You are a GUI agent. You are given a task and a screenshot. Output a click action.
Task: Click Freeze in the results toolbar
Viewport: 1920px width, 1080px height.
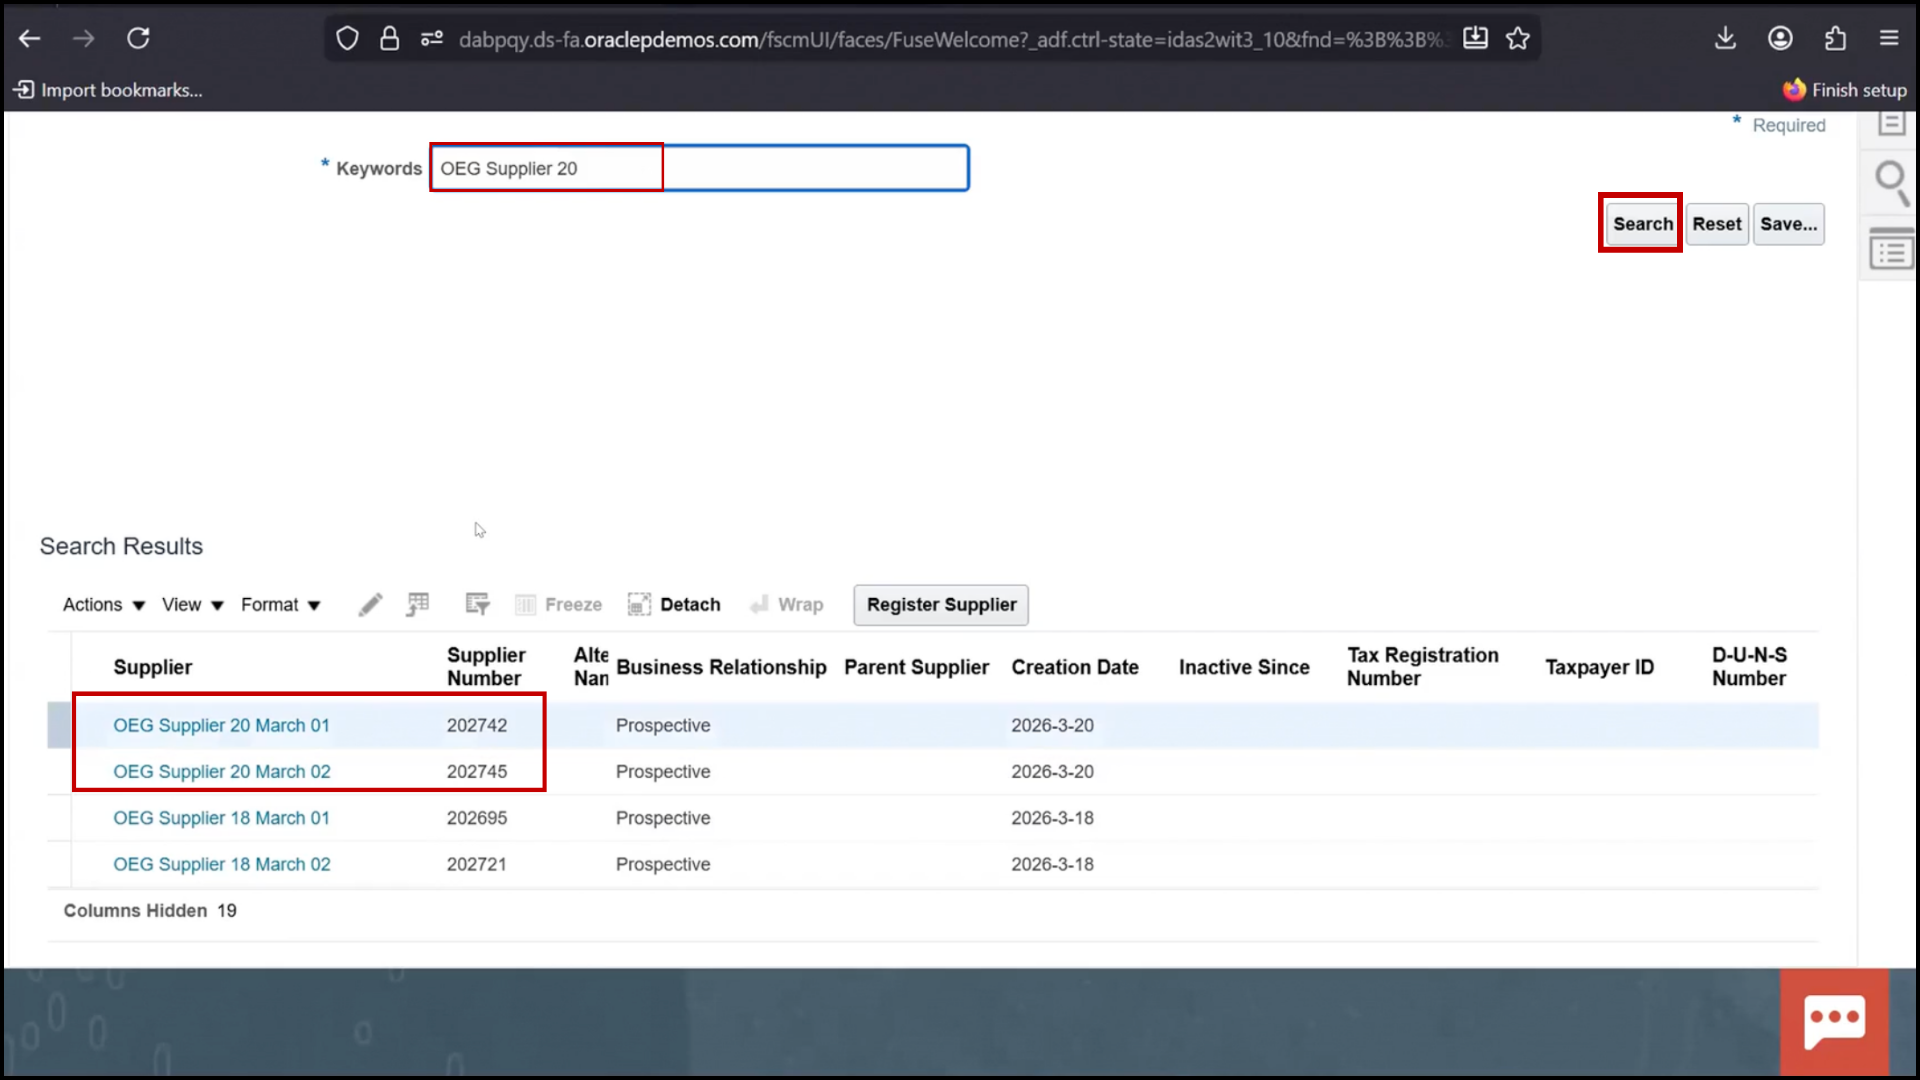click(559, 605)
